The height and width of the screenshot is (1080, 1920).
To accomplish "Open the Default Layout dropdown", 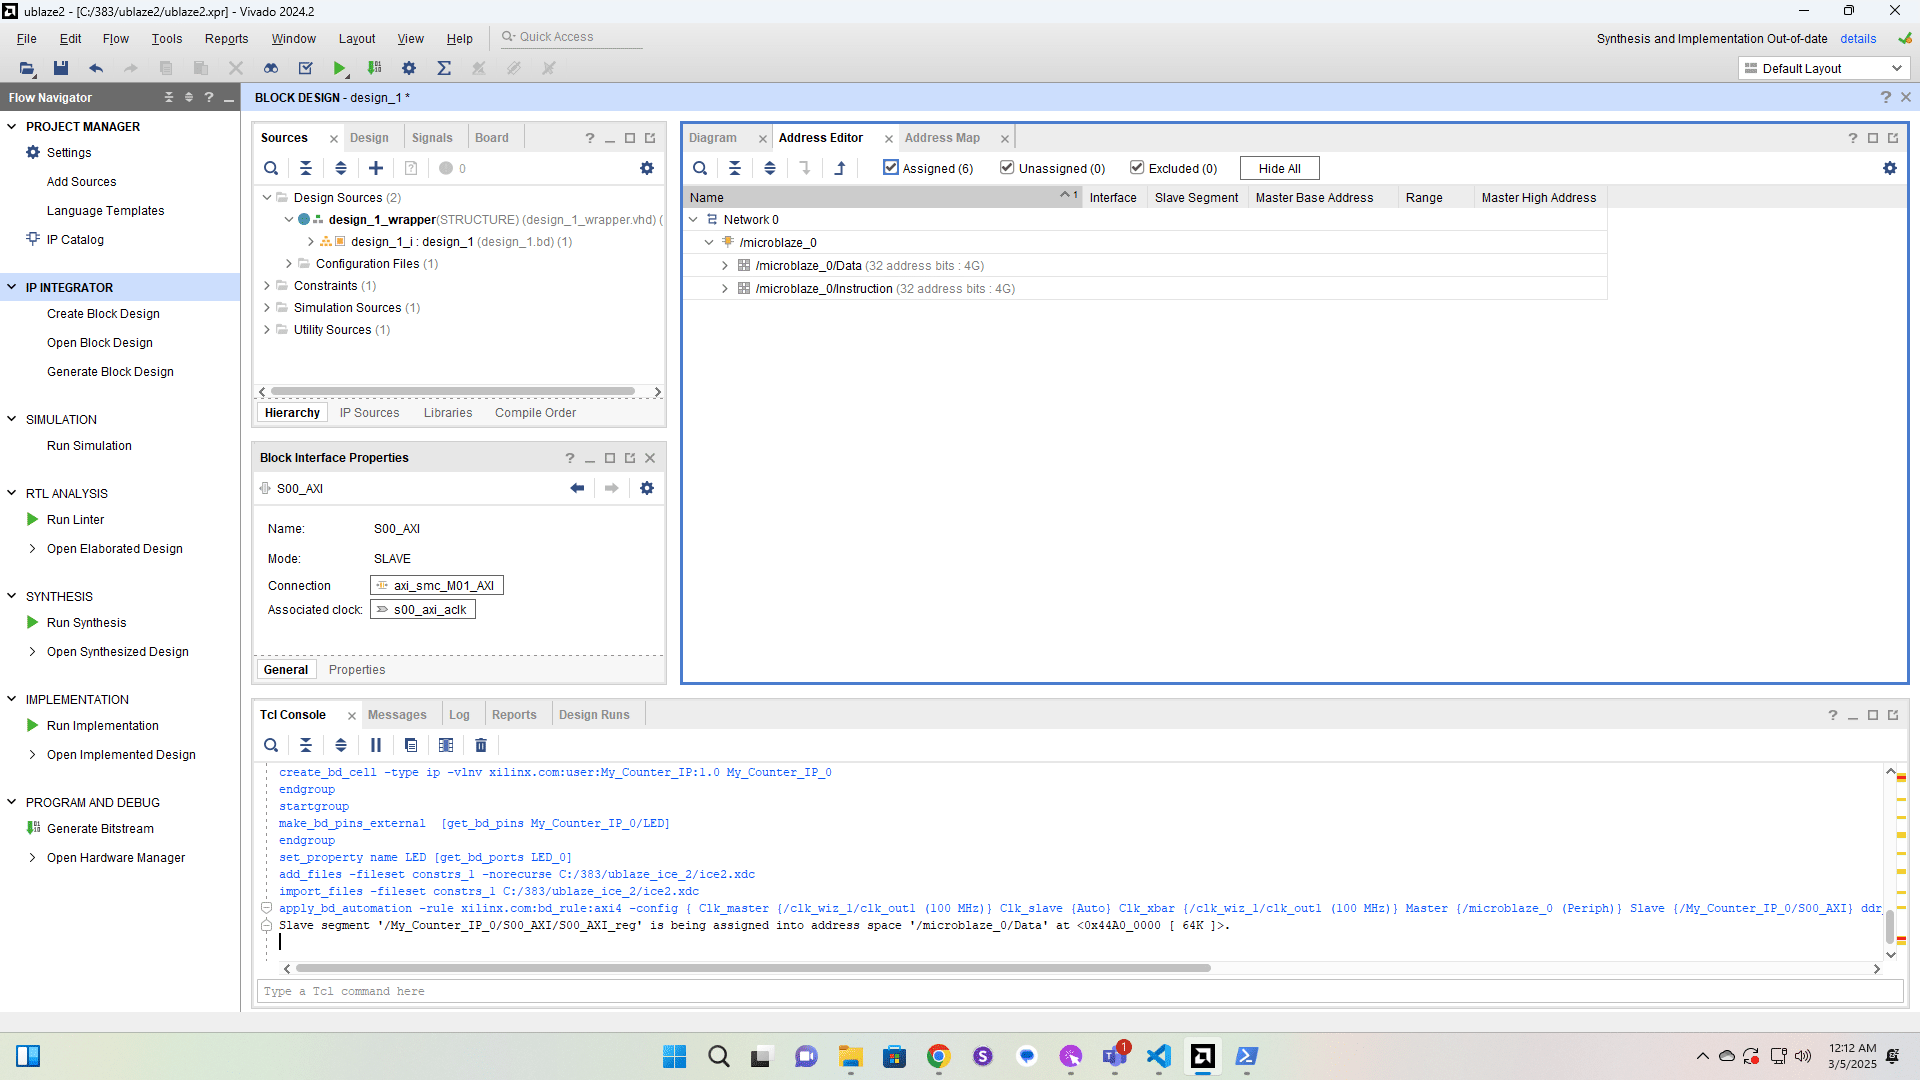I will click(x=1824, y=68).
